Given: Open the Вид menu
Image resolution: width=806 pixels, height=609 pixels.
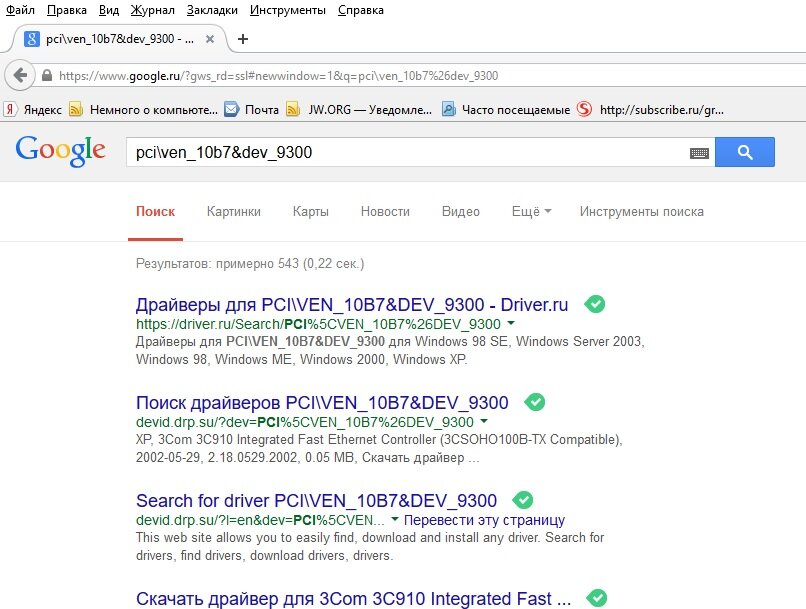Looking at the screenshot, I should click(x=108, y=10).
